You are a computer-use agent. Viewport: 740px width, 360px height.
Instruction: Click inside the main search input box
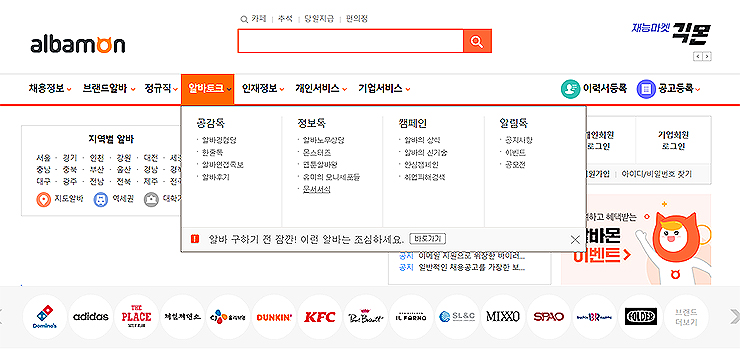pos(351,41)
